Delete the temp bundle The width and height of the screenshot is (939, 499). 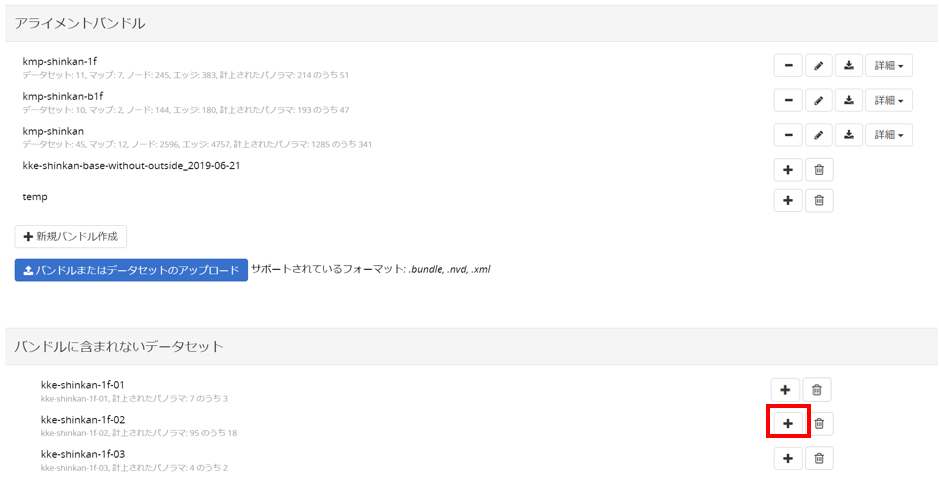coord(819,201)
